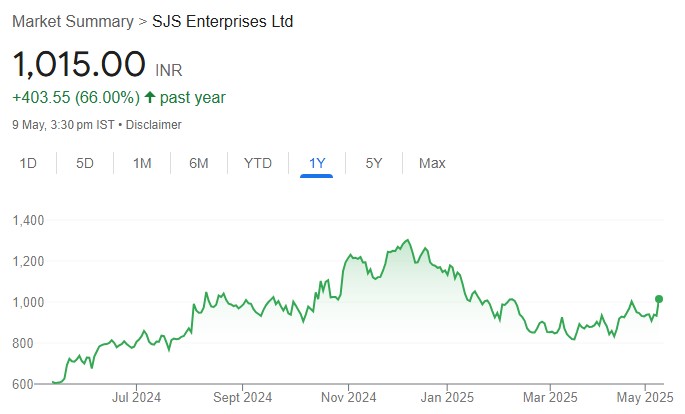Show the Max time range
This screenshot has width=685, height=414.
click(x=432, y=163)
